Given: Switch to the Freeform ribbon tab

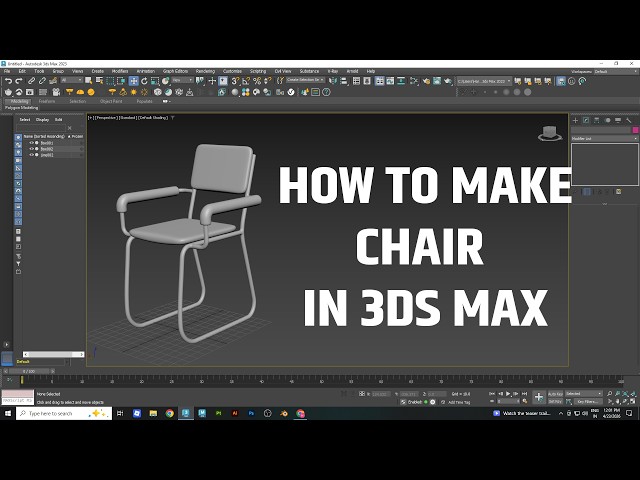Looking at the screenshot, I should pos(47,101).
